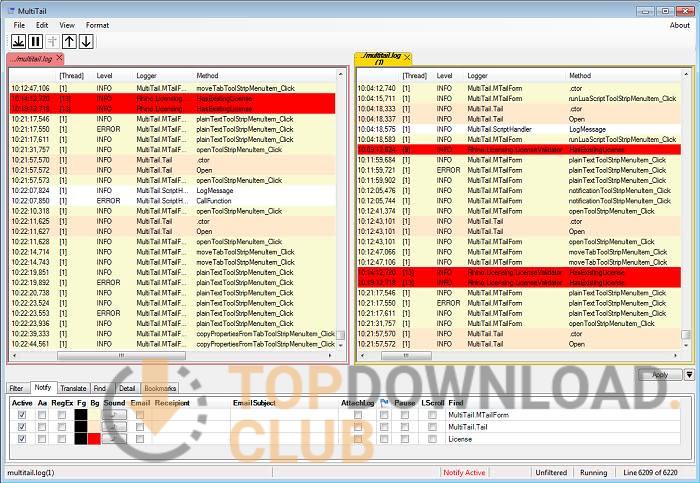Click the Apply button
The height and width of the screenshot is (483, 700).
pyautogui.click(x=660, y=375)
